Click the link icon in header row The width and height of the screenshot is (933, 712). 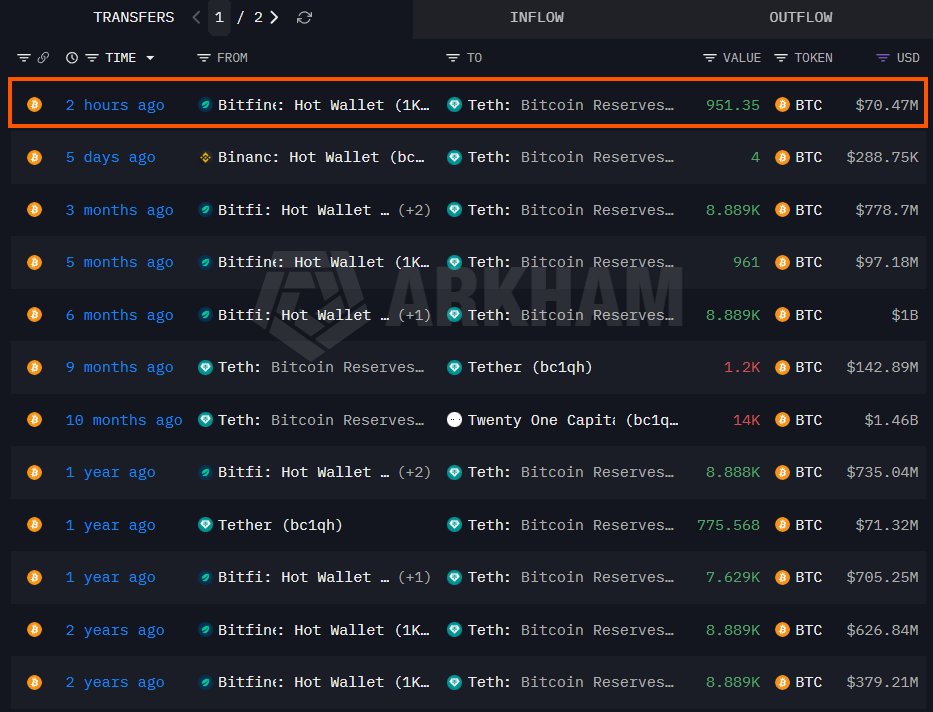(43, 58)
